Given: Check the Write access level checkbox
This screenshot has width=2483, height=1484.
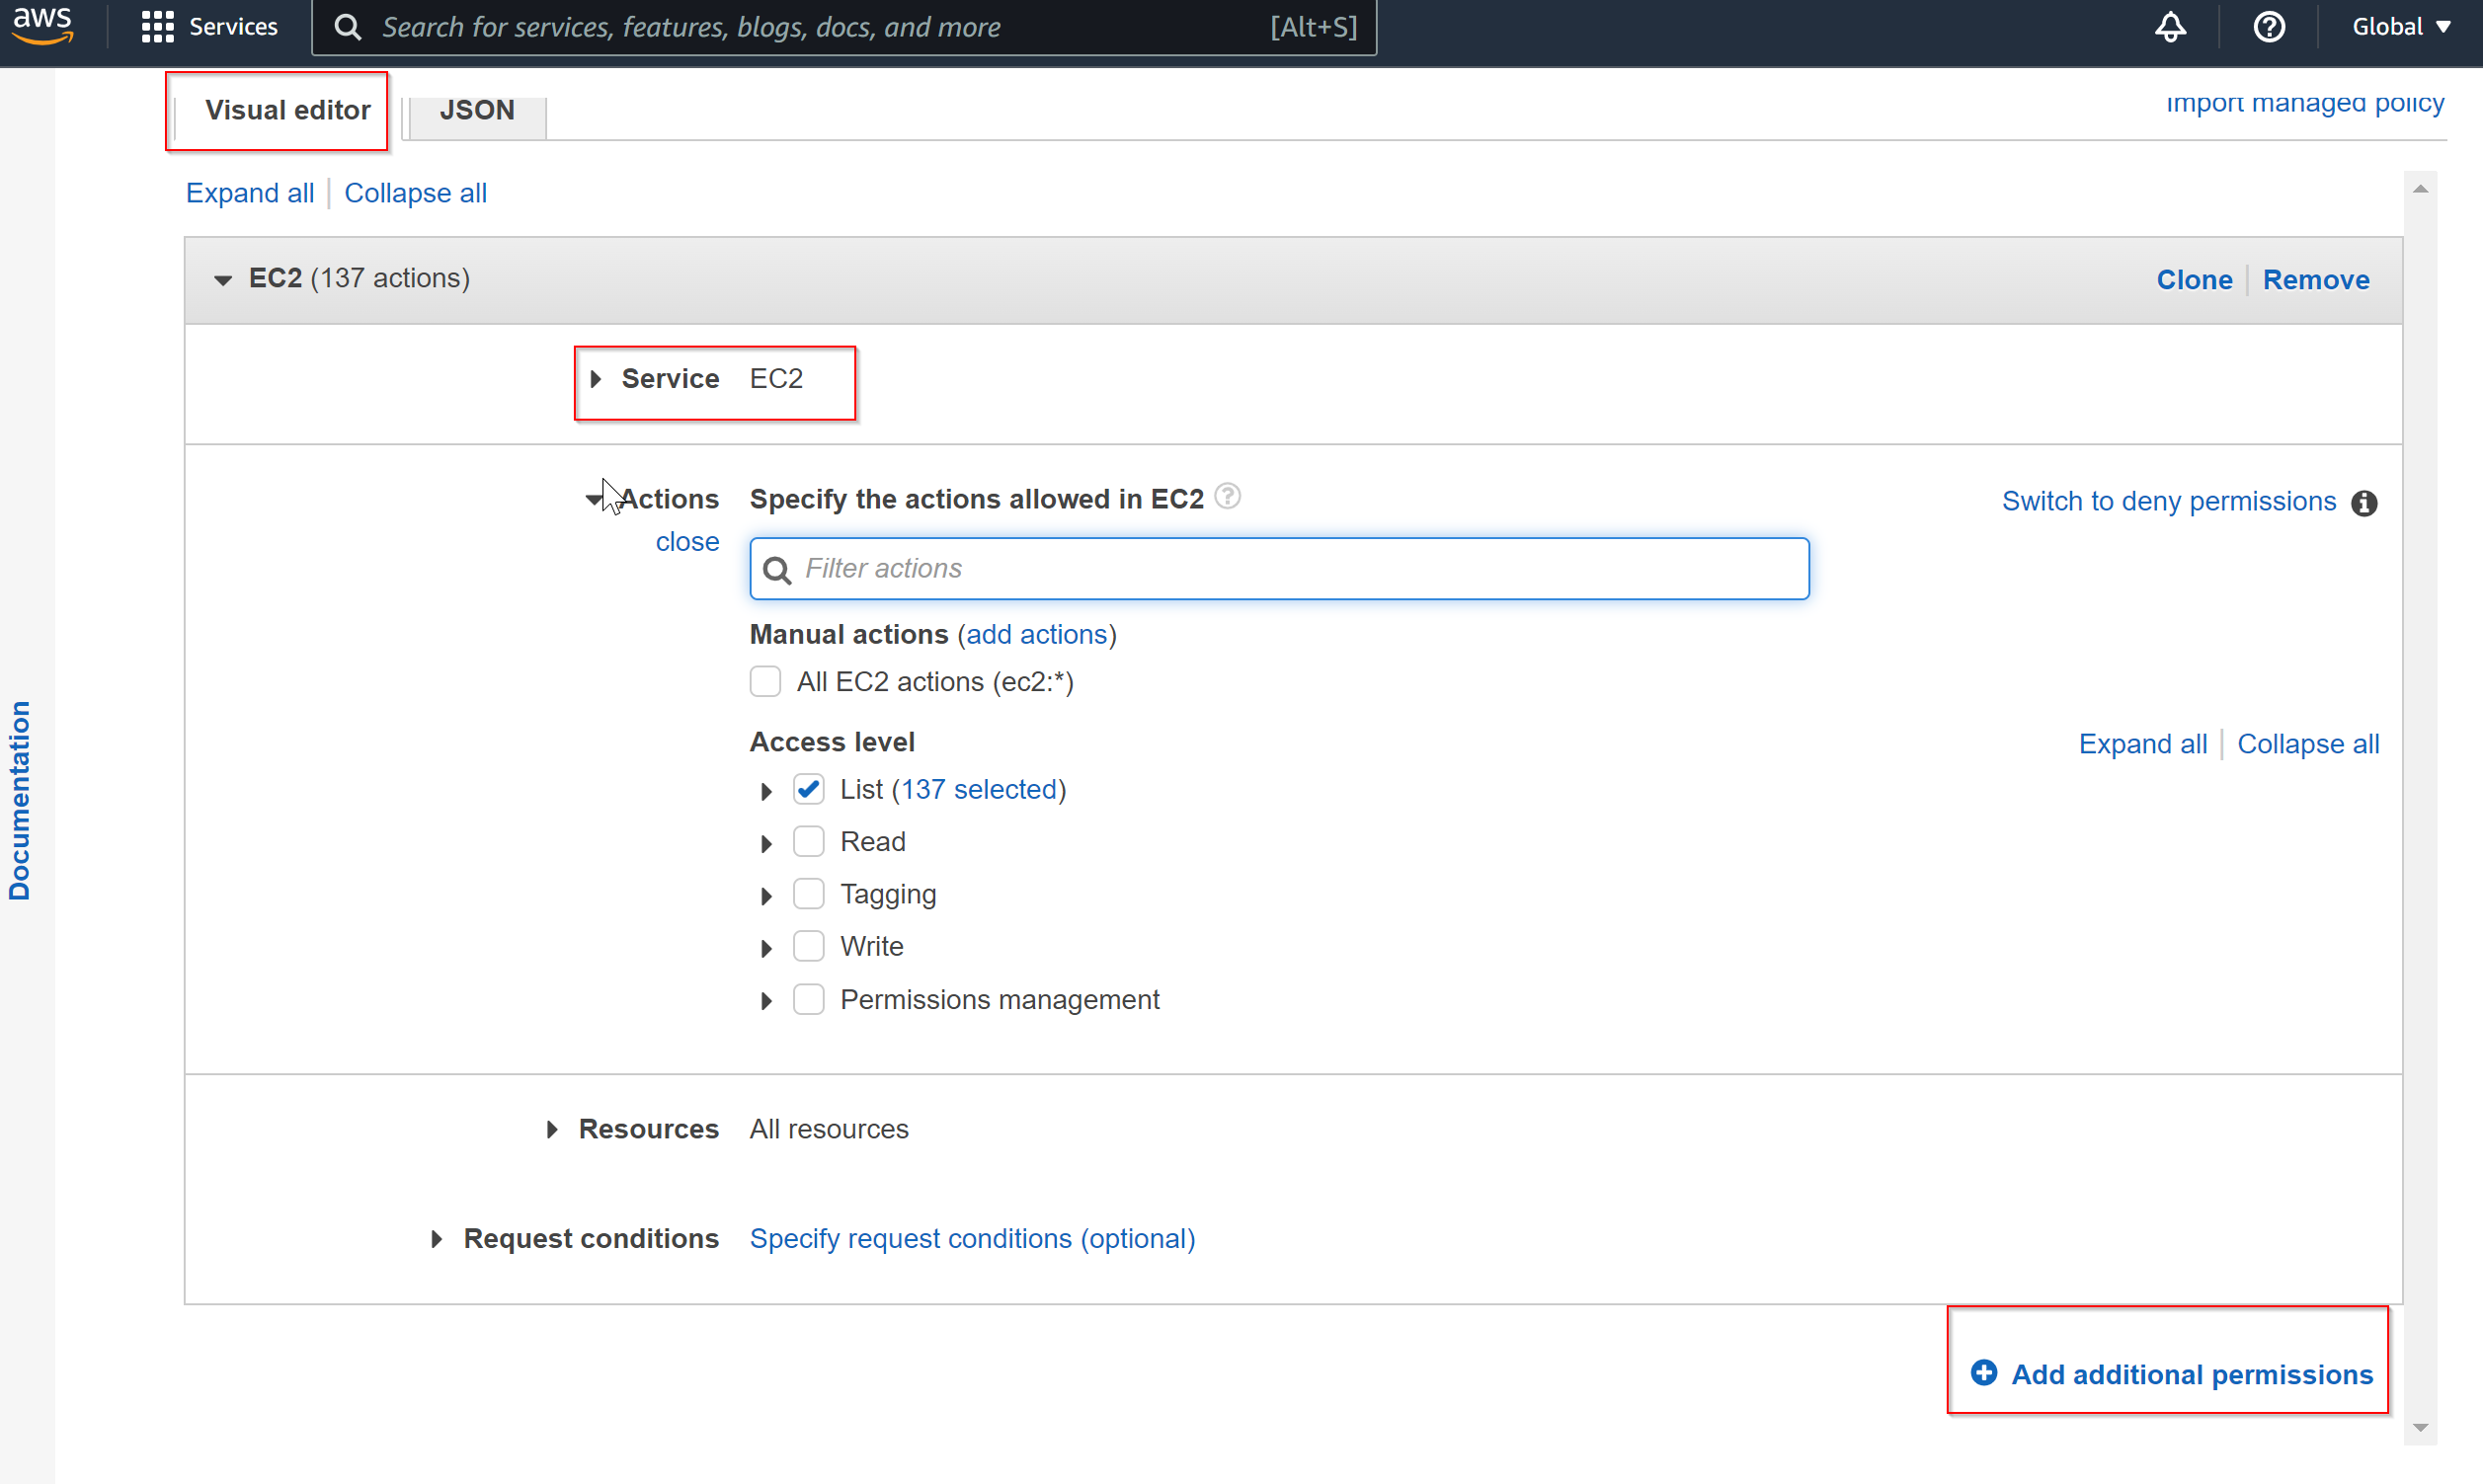Looking at the screenshot, I should 808,946.
